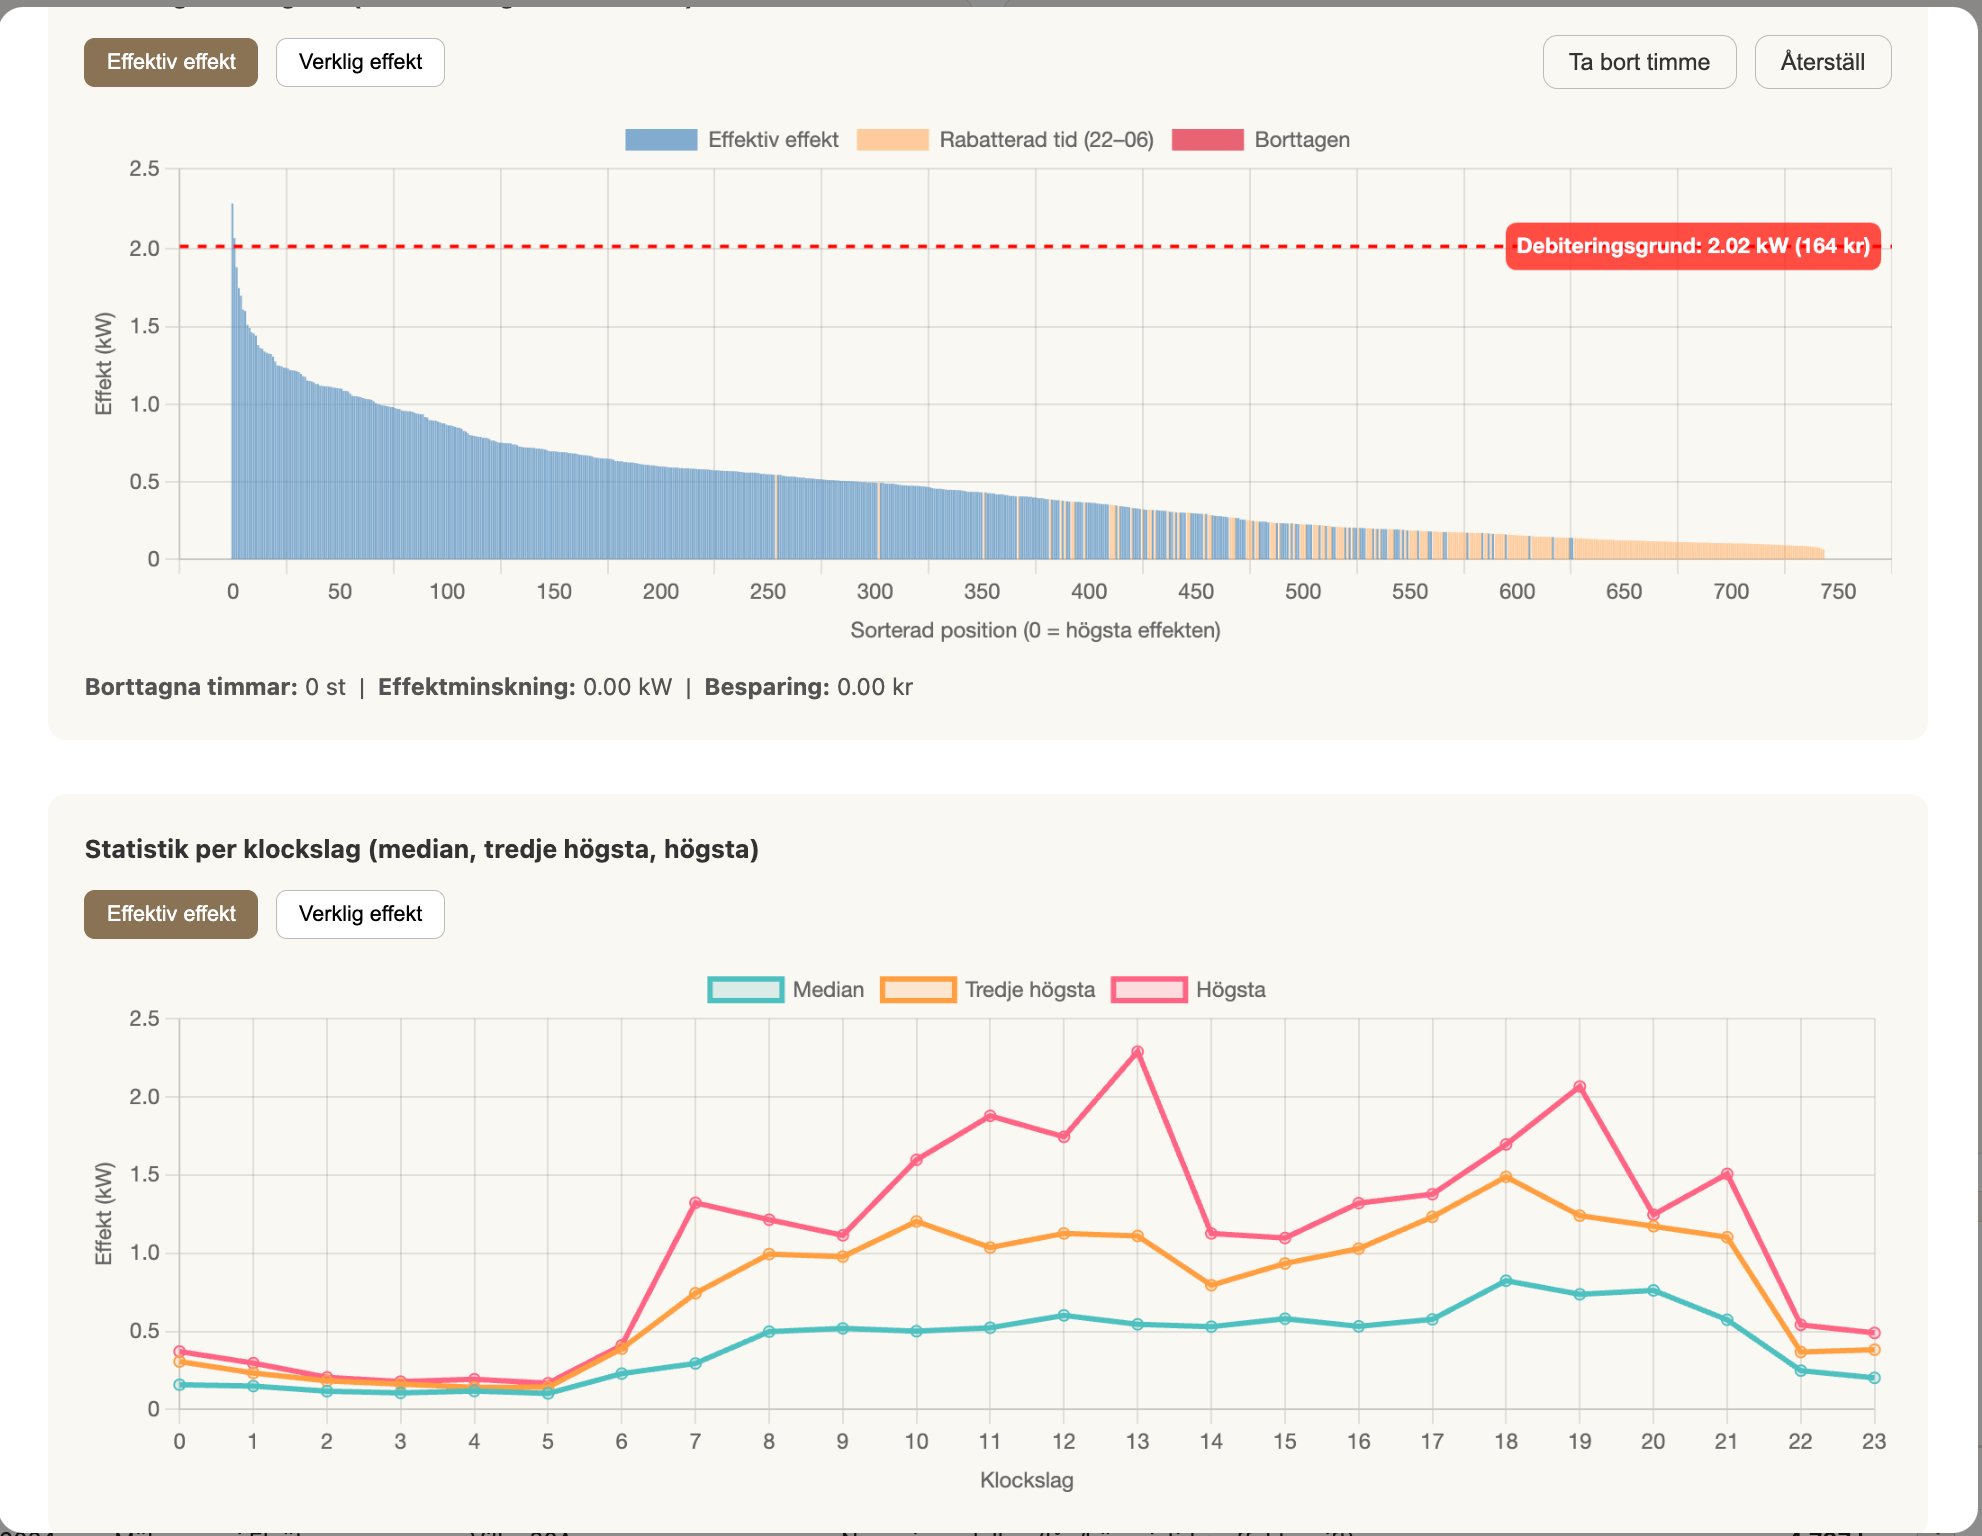1982x1536 pixels.
Task: Hide the orange Tredje högsta legend series
Action: click(x=988, y=990)
